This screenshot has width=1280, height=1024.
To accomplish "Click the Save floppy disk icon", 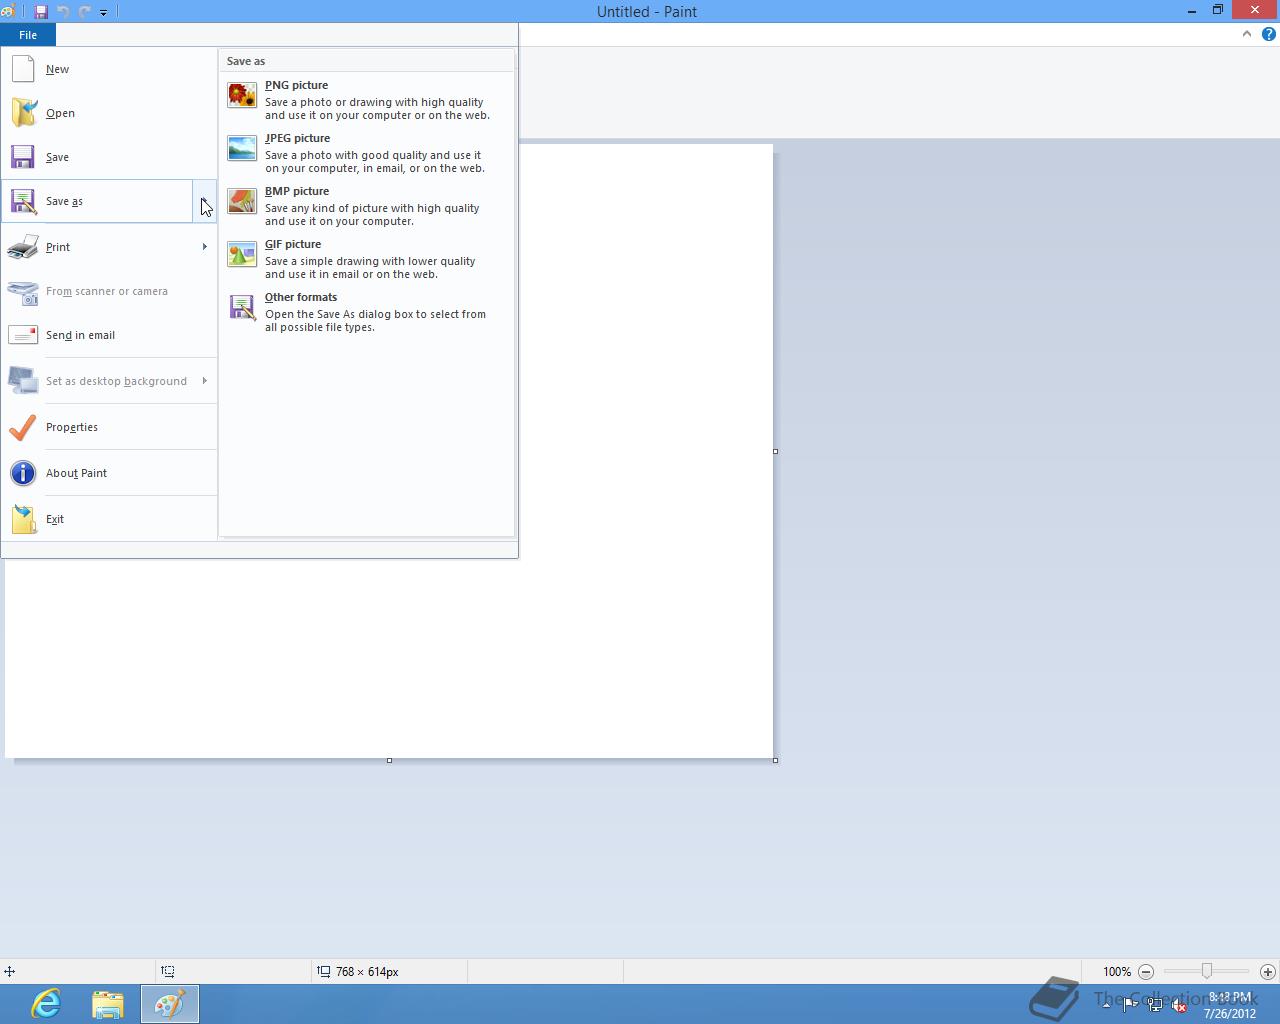I will click(x=23, y=157).
